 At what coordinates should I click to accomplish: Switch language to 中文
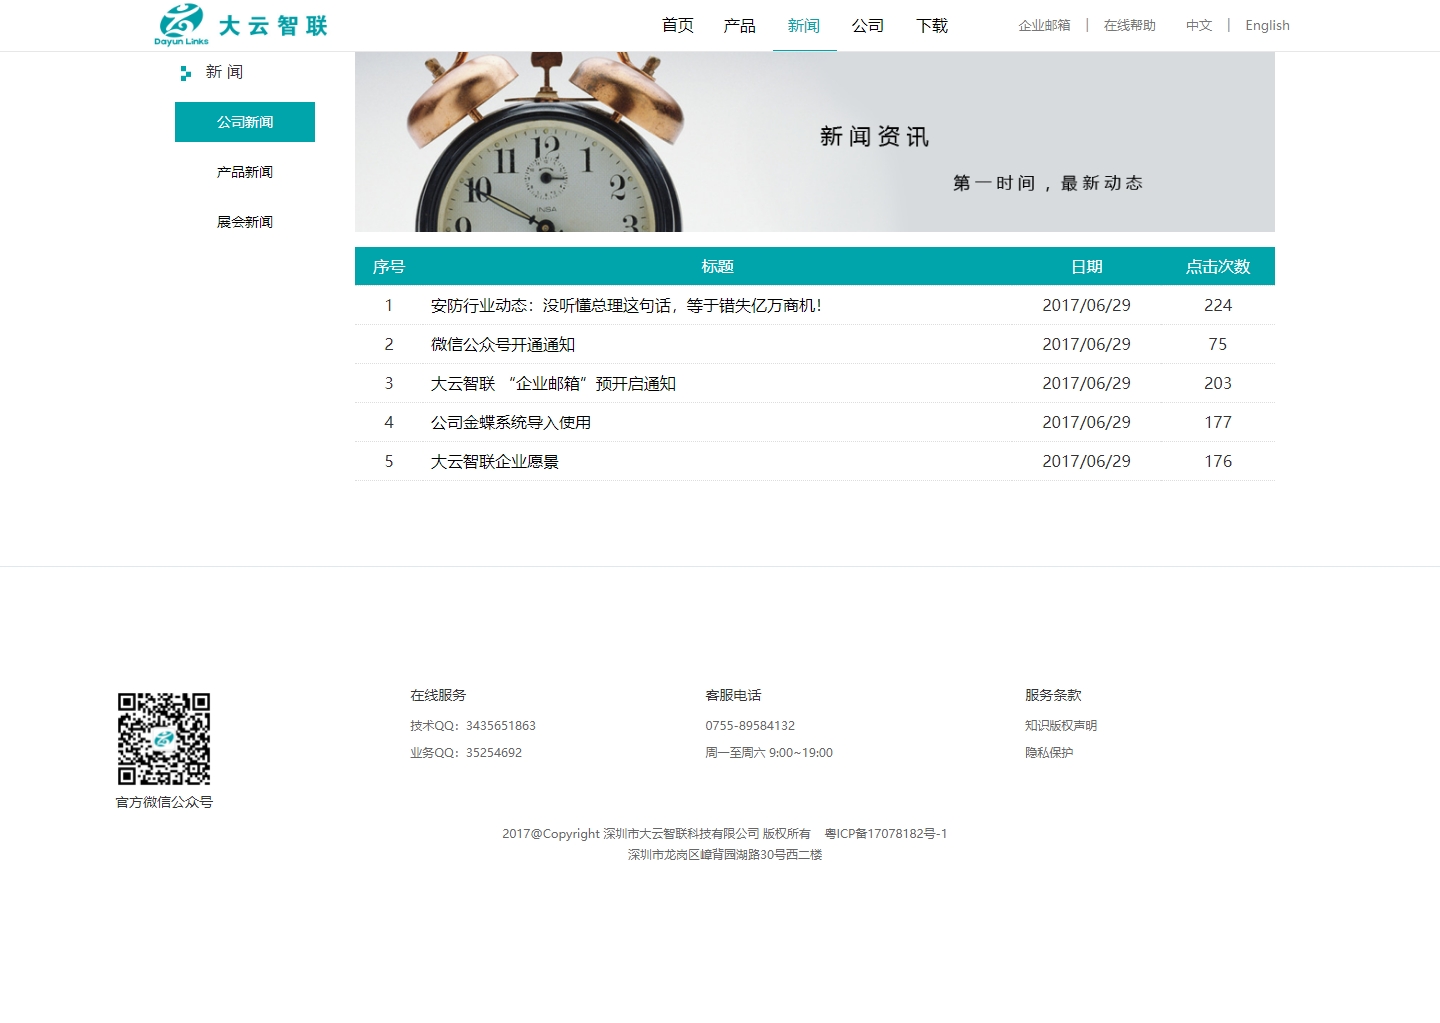coord(1199,26)
